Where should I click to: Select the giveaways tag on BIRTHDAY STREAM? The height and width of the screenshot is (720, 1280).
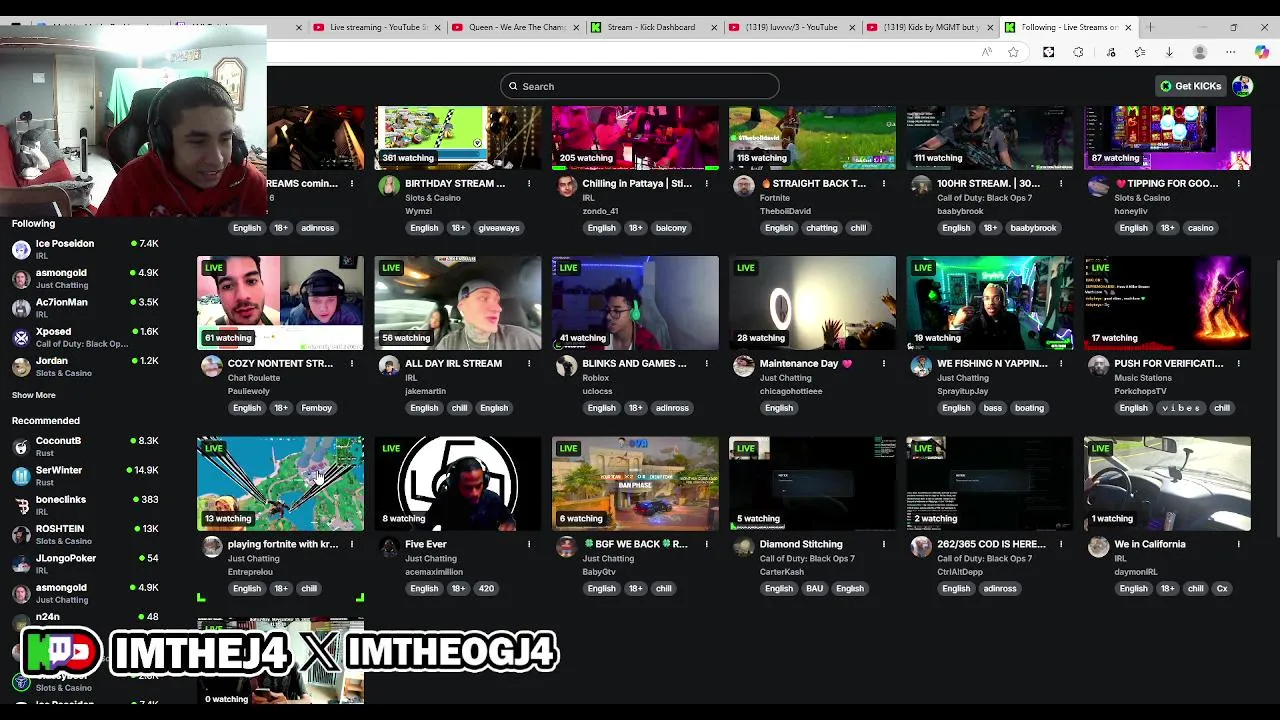pos(499,228)
